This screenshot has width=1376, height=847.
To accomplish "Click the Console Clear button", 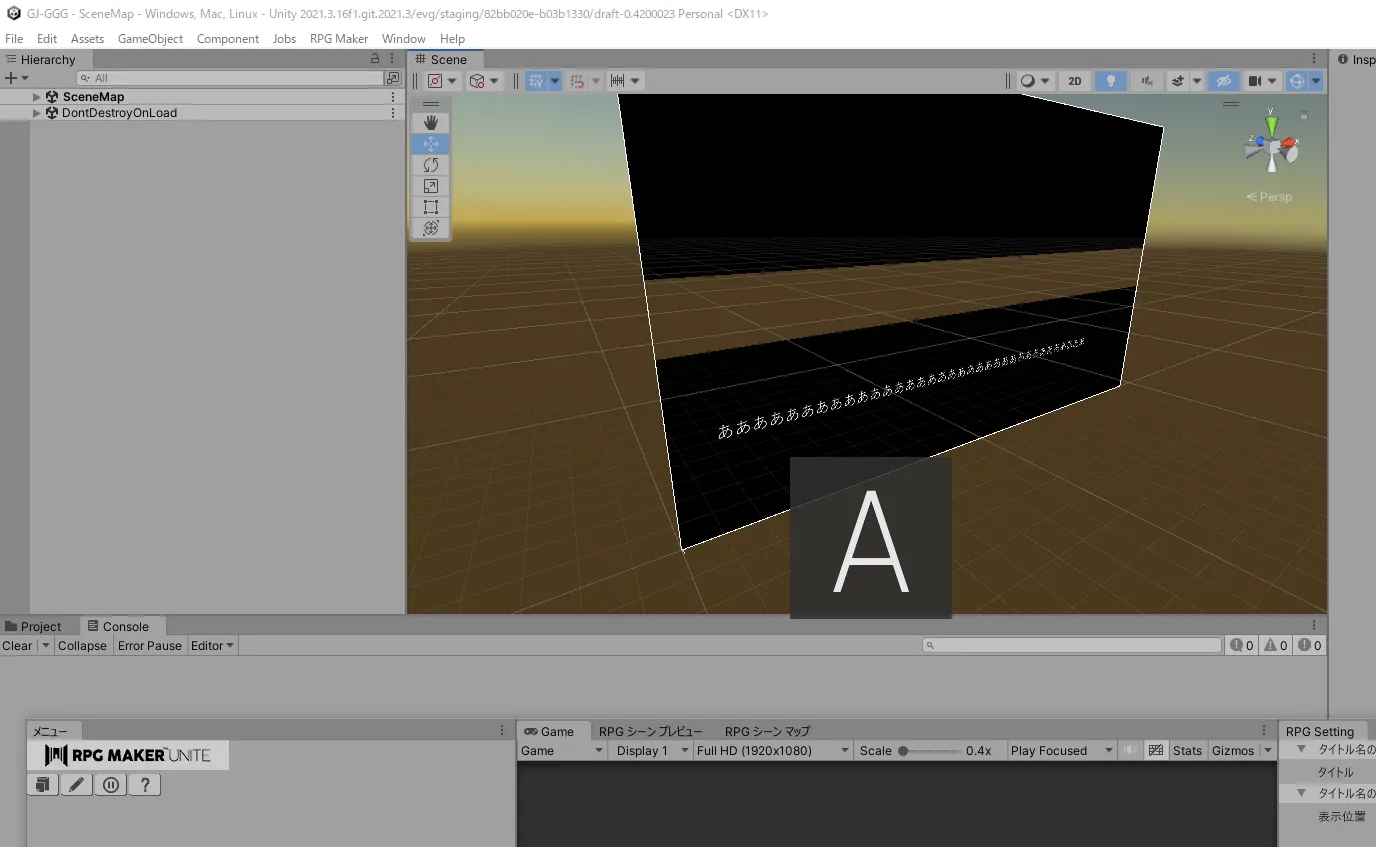I will [17, 646].
